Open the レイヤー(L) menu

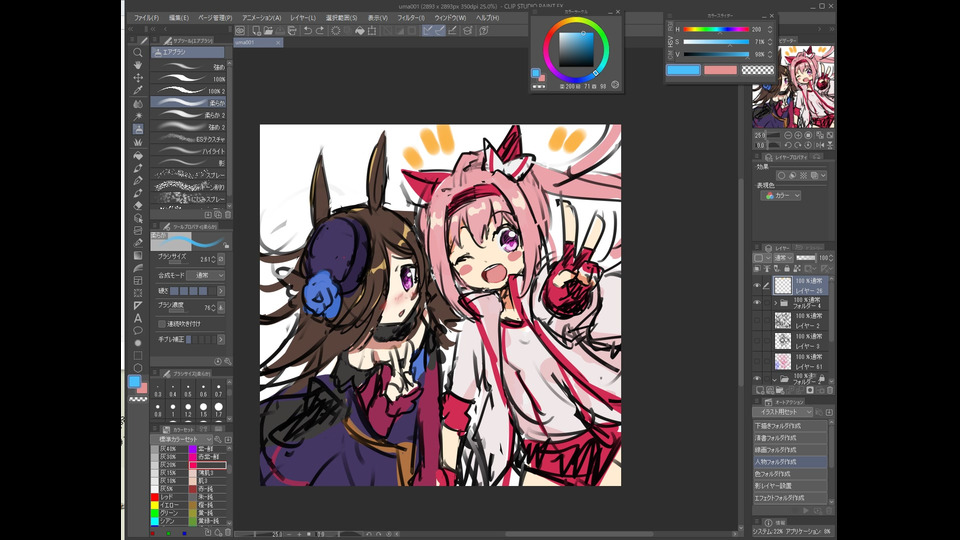pos(303,18)
